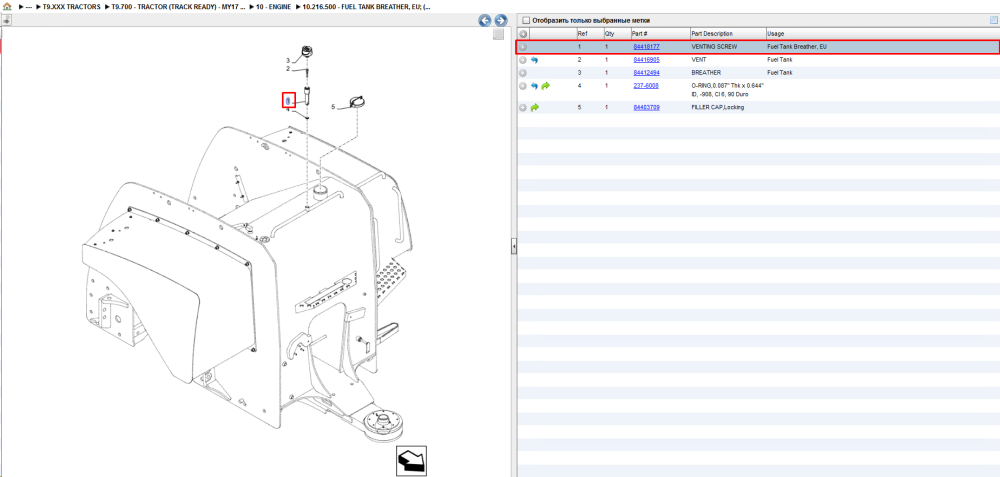Select callout number 3 in the diagram
Image resolution: width=1000 pixels, height=477 pixels.
288,61
